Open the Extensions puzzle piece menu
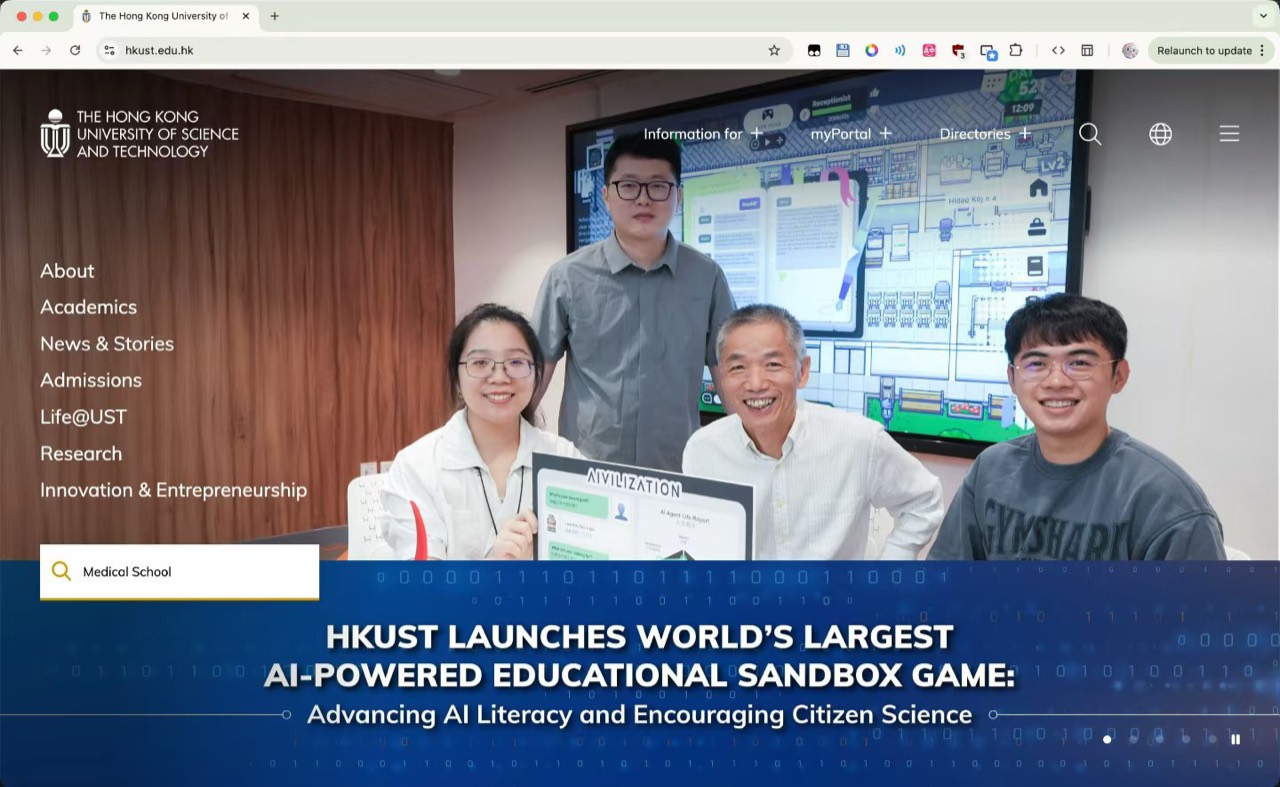 1016,50
